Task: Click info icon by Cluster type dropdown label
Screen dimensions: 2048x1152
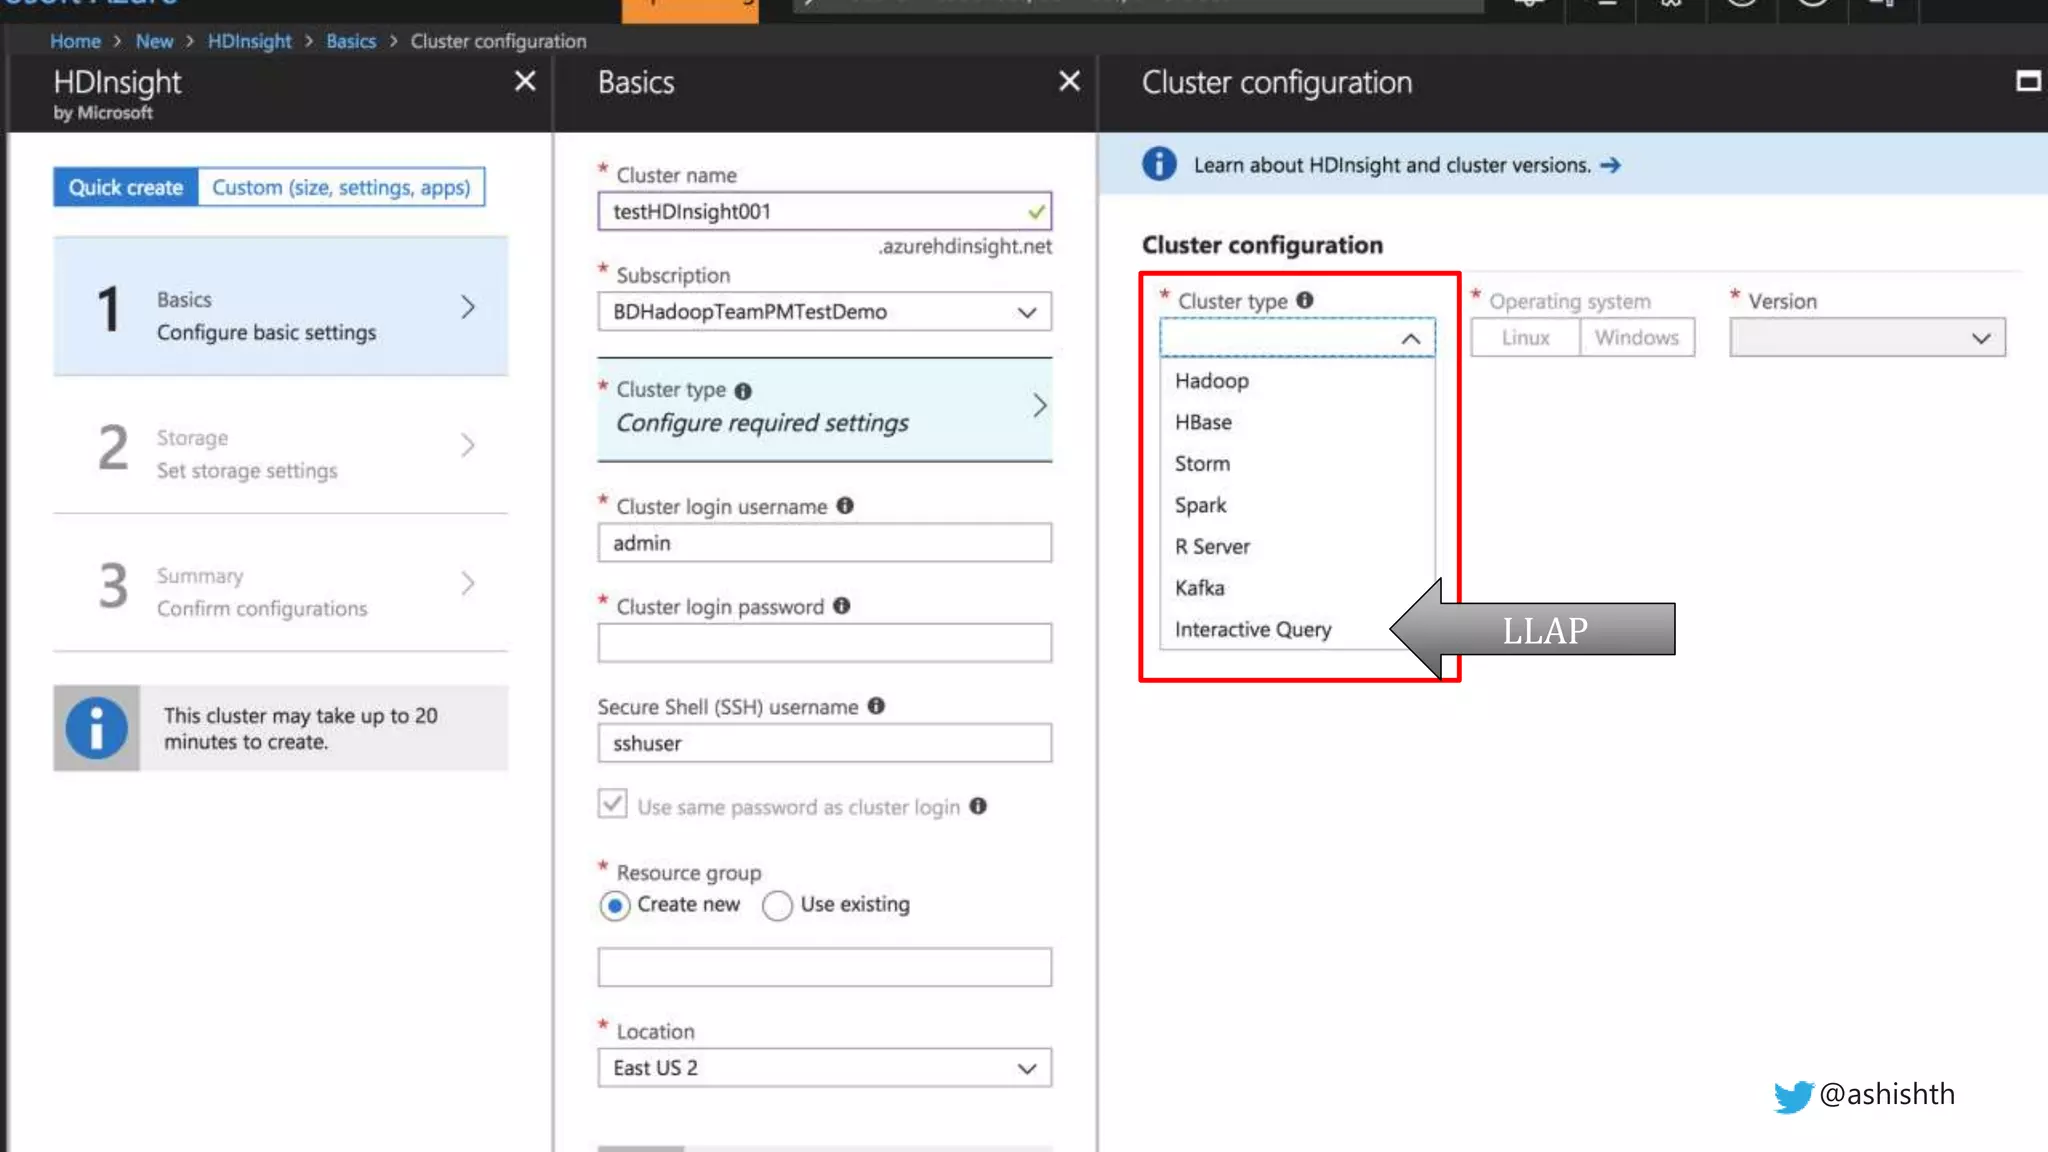Action: (1305, 300)
